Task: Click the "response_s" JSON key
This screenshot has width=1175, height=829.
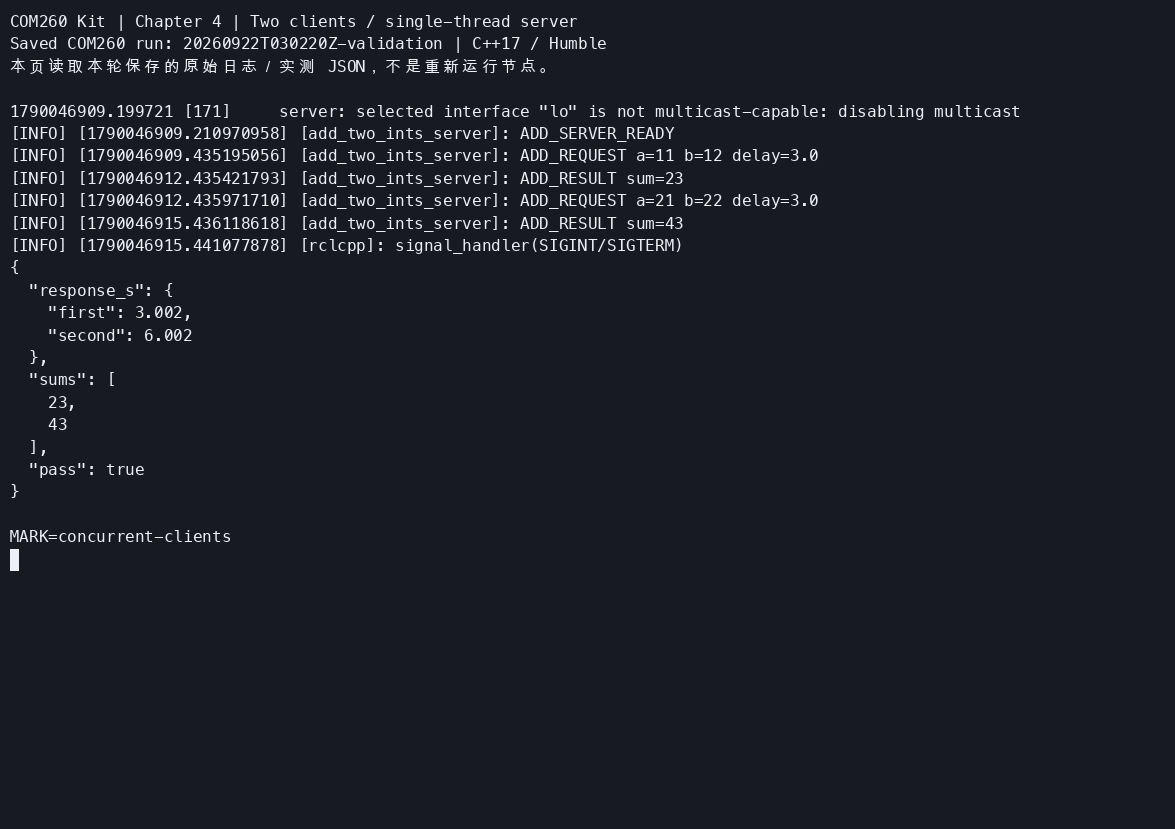Action: tap(86, 291)
